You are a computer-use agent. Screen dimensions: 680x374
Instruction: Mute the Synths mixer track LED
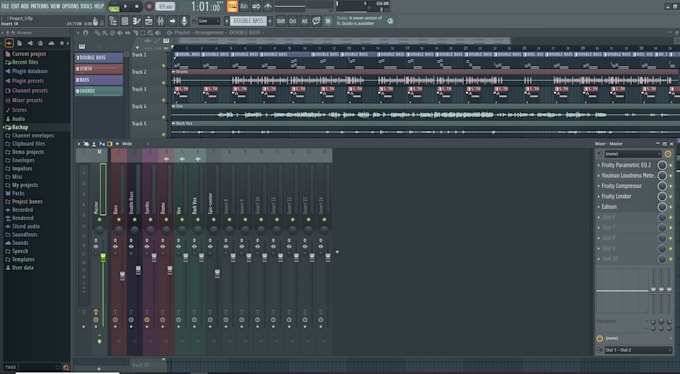coord(150,220)
